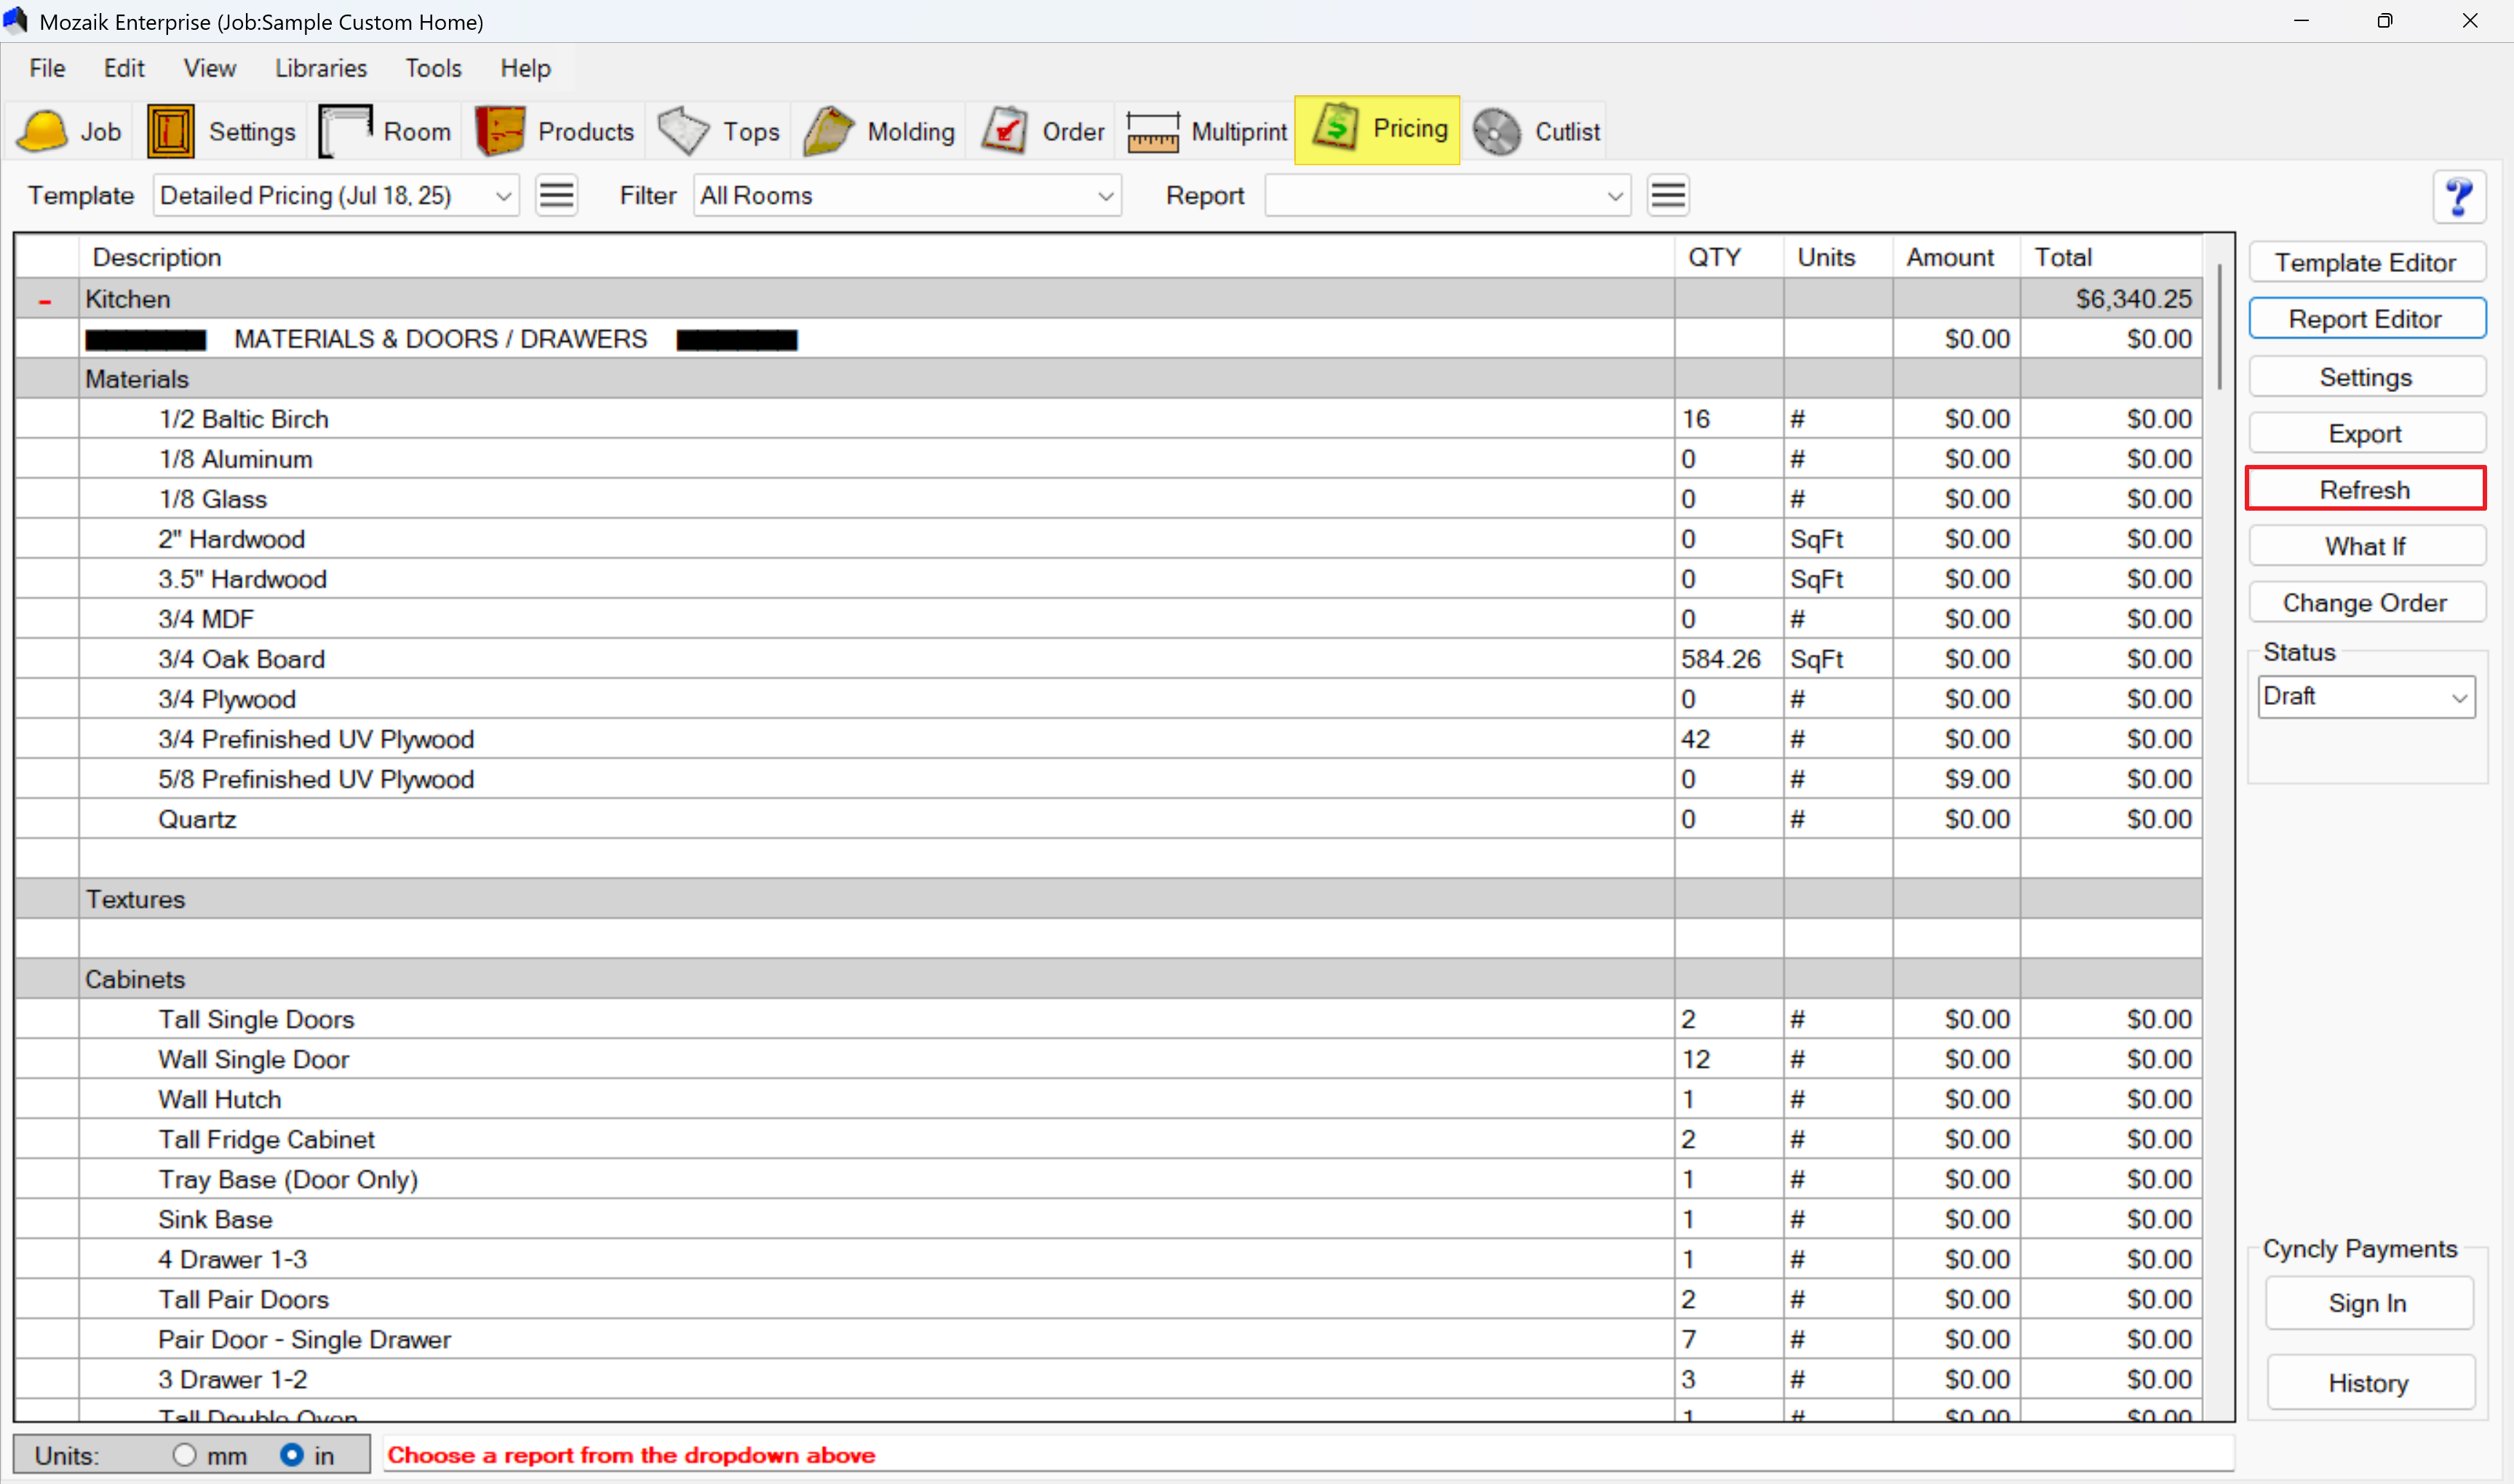
Task: Expand the Filter All Rooms dropdown
Action: pyautogui.click(x=1105, y=196)
